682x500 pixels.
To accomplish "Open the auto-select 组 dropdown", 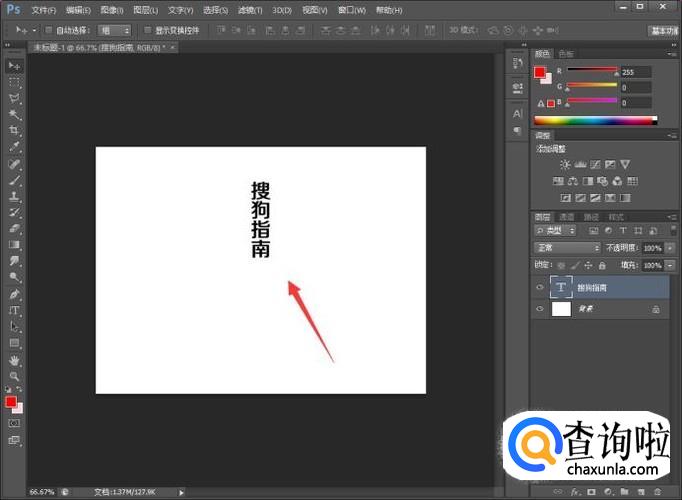I will point(114,30).
